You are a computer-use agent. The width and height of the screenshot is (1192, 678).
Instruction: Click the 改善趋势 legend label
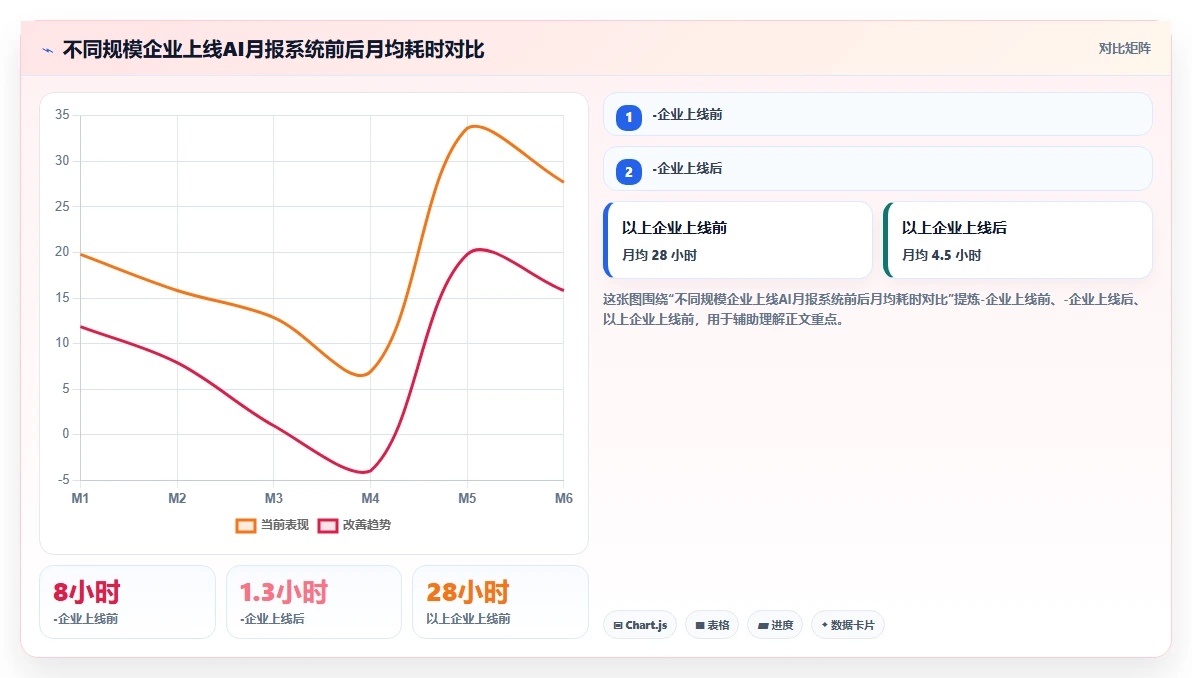366,524
